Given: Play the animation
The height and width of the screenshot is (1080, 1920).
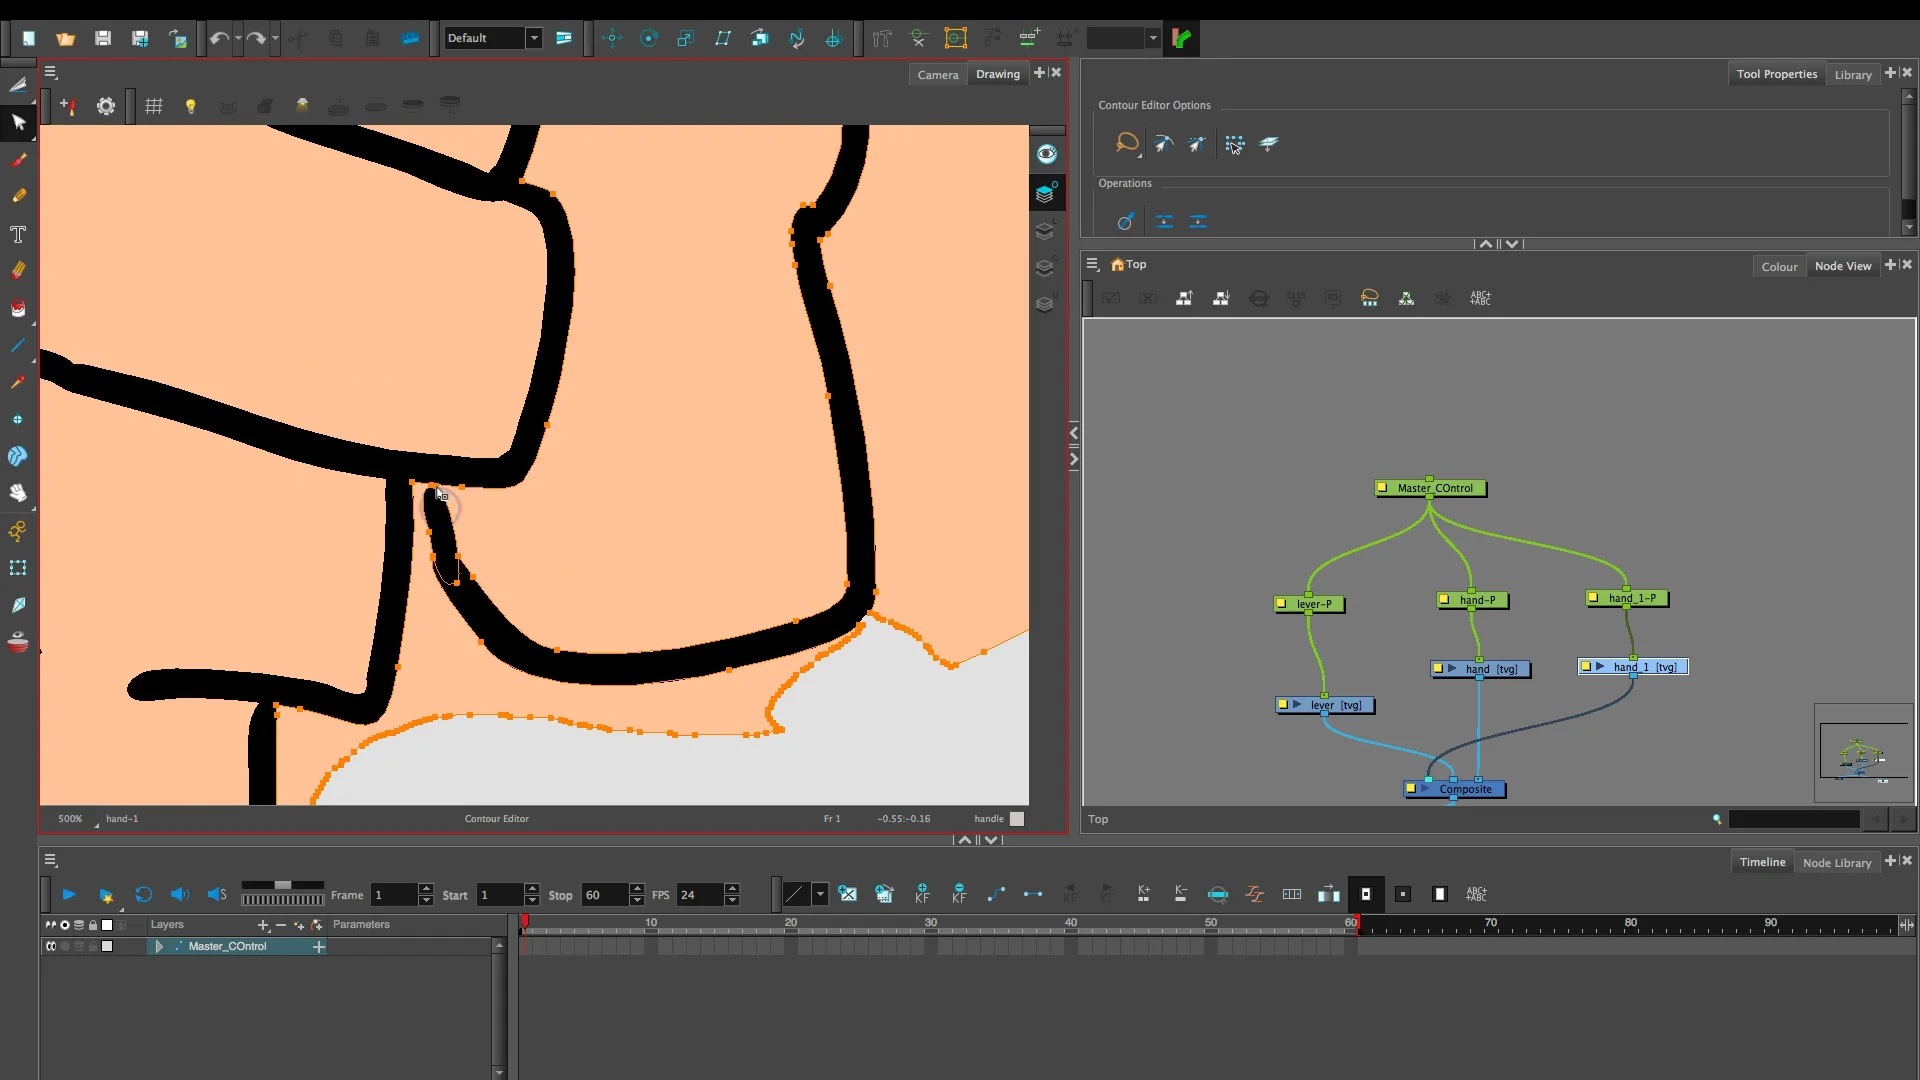Looking at the screenshot, I should pyautogui.click(x=69, y=895).
